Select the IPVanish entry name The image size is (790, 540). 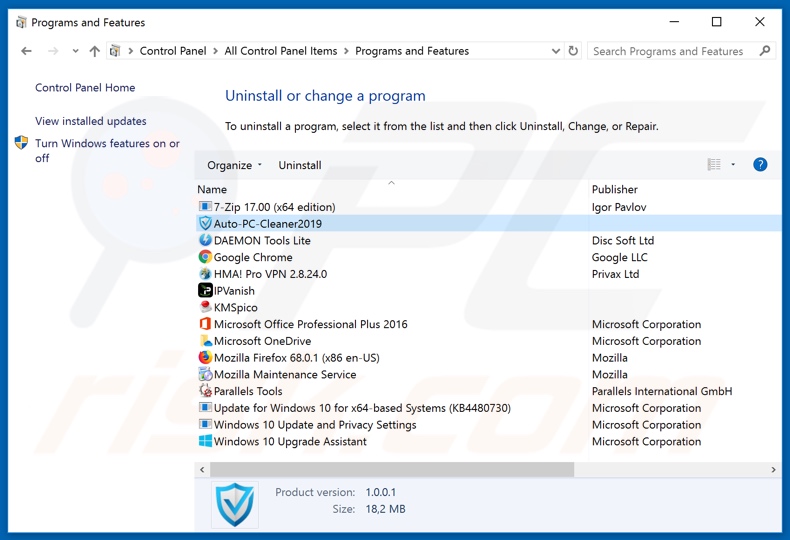point(234,291)
